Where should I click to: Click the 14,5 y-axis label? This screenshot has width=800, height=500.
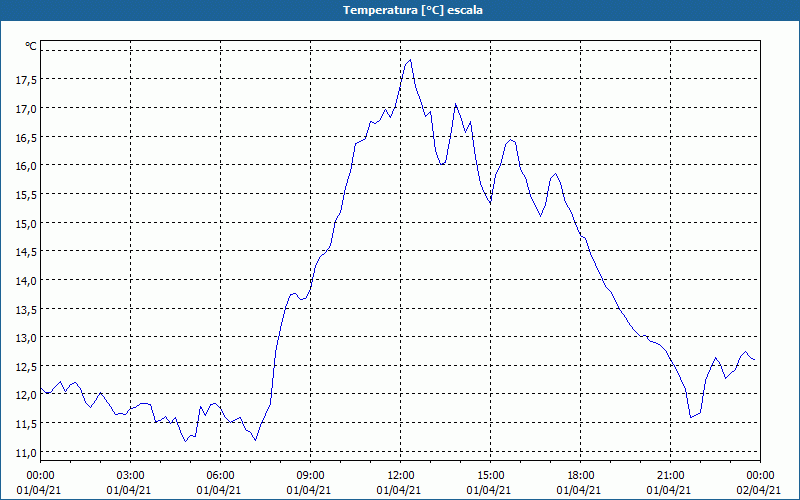coord(26,252)
